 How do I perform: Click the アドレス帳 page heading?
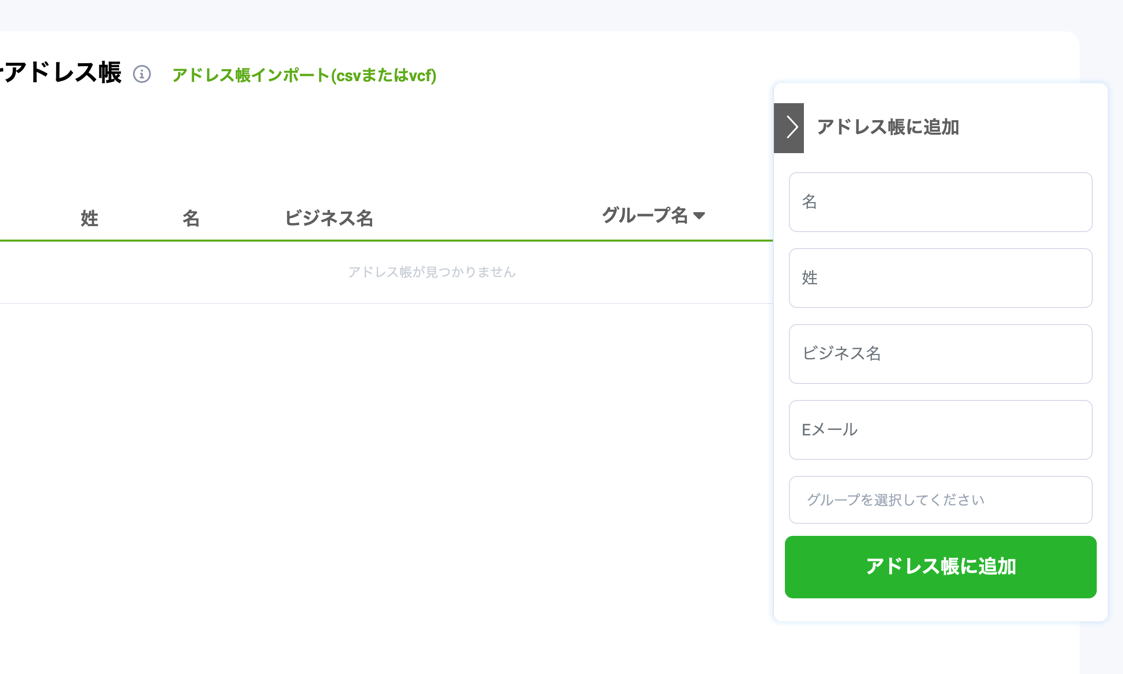(x=60, y=72)
